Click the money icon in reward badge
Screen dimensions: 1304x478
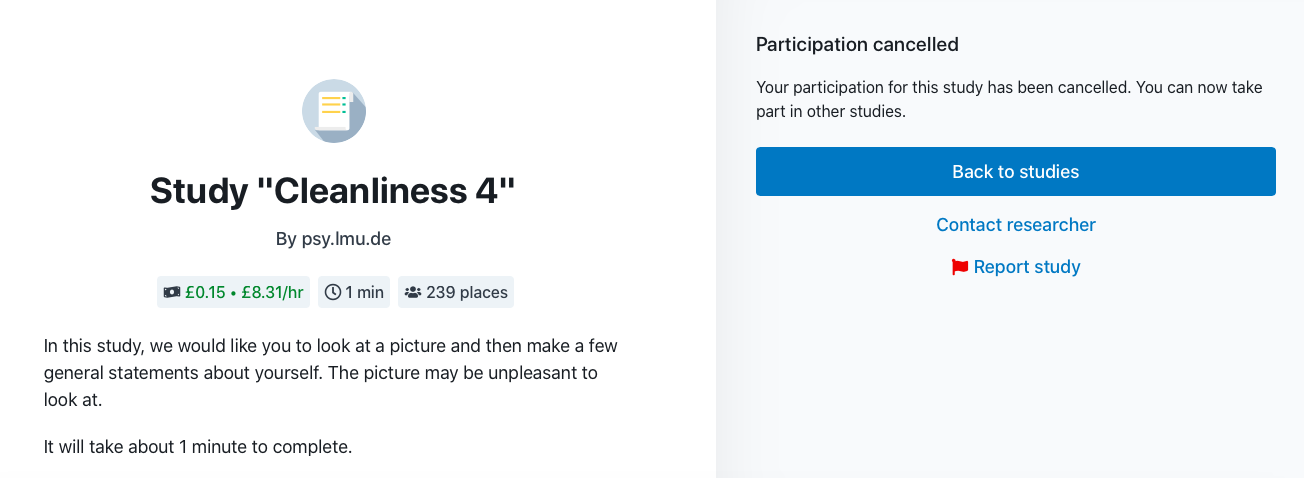(172, 293)
